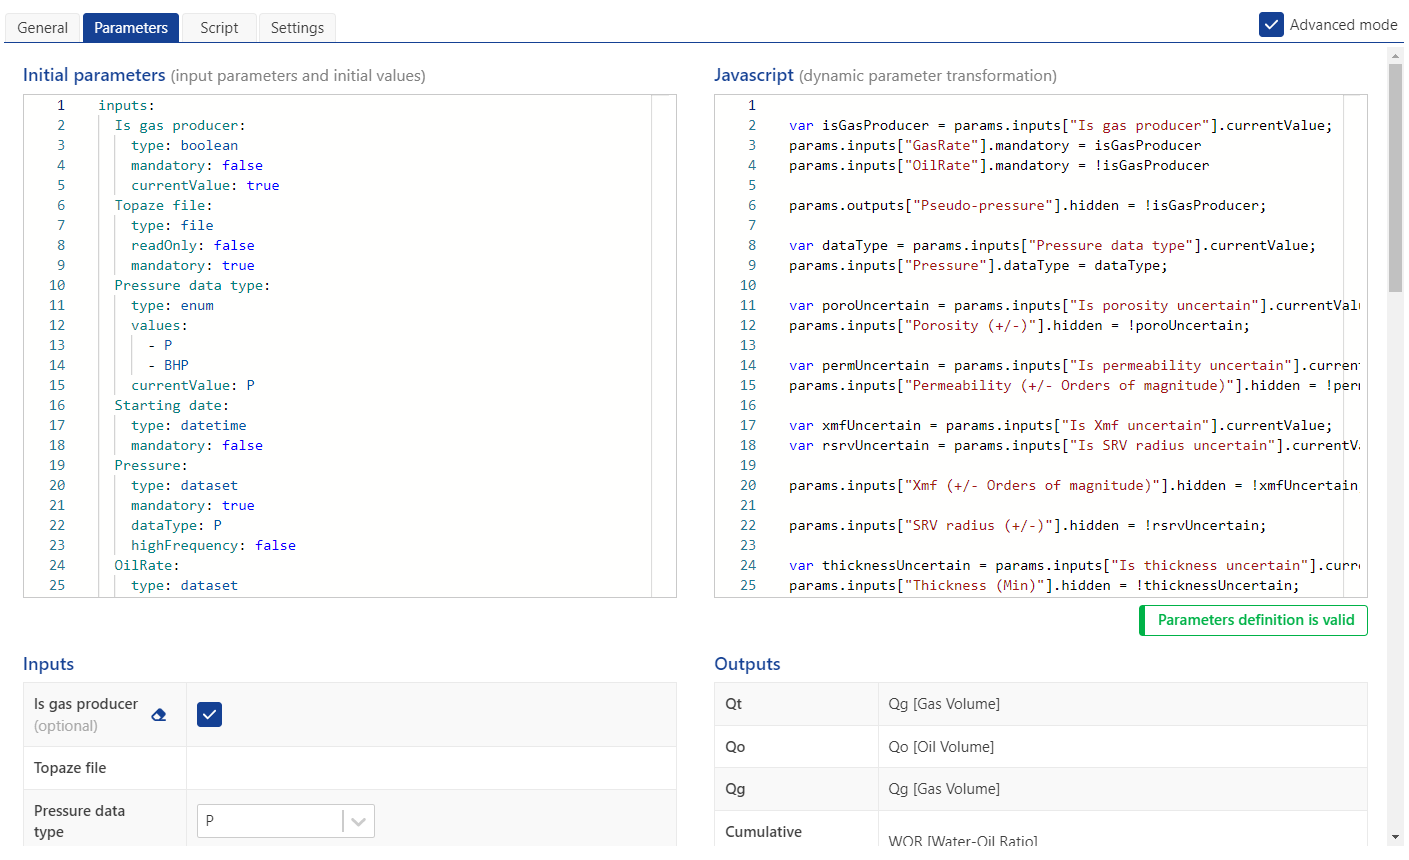Click the 'inputs:' line in Initial parameters editor
Screen dimensions: 1409x860
pos(126,105)
